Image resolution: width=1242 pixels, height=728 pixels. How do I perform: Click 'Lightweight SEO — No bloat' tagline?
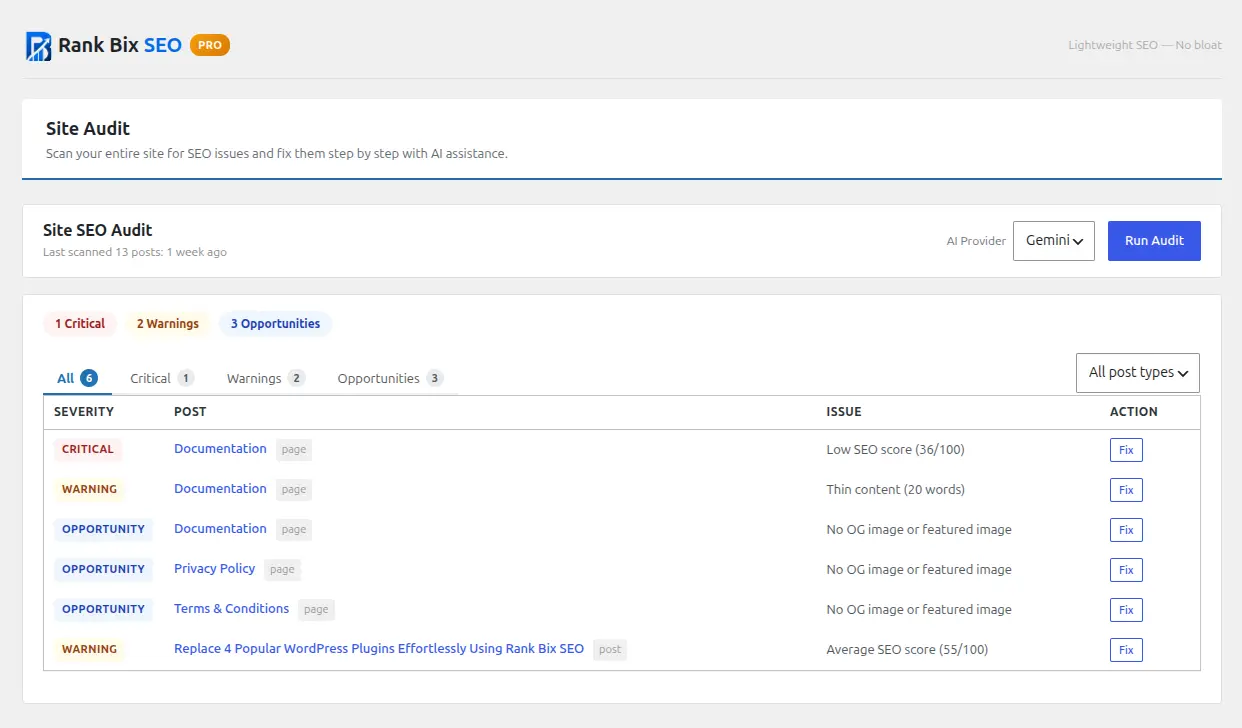(x=1145, y=45)
